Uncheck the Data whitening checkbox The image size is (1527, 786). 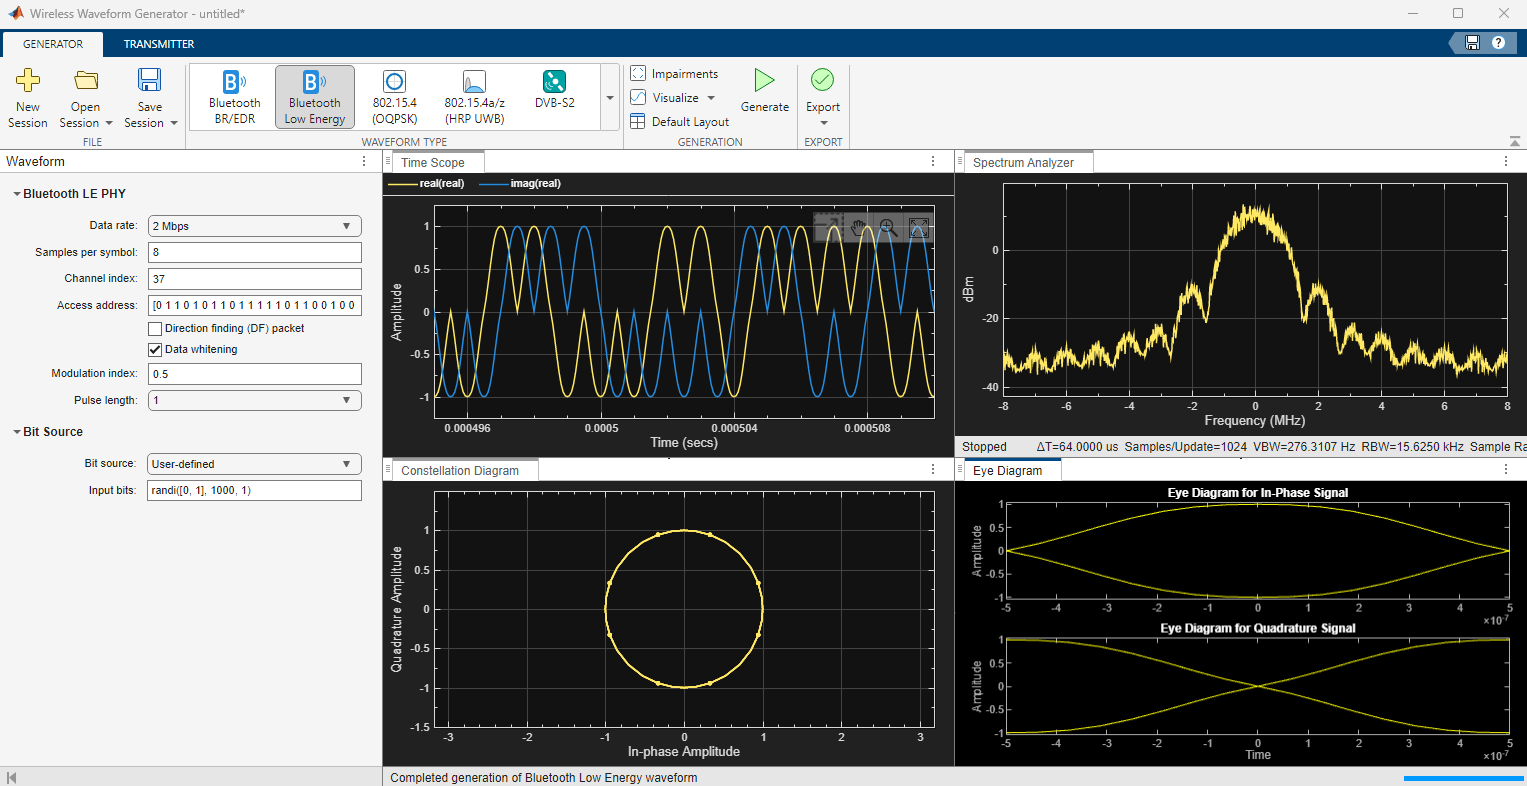(x=155, y=350)
